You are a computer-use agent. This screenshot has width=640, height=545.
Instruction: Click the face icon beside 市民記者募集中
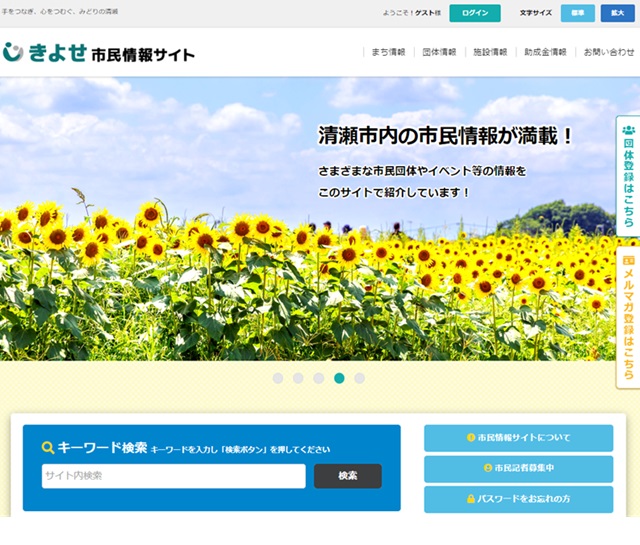coord(487,468)
